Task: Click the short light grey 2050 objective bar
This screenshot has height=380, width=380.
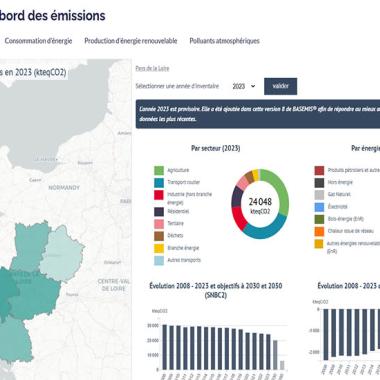Action: click(282, 365)
